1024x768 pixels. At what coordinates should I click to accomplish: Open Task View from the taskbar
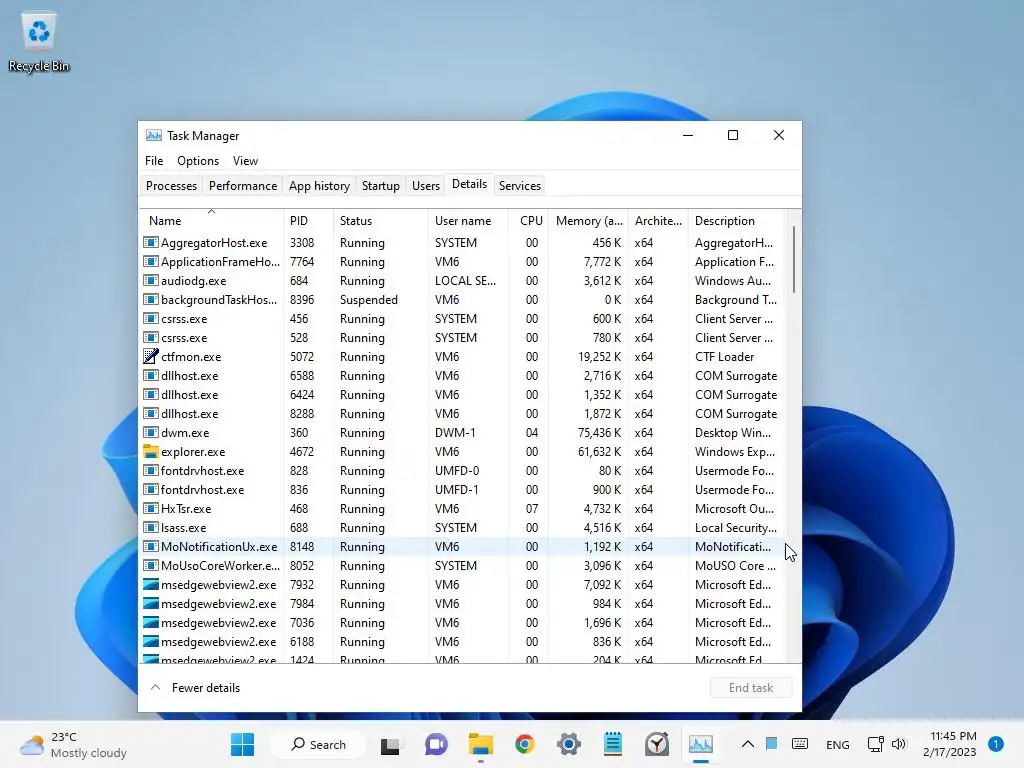(390, 744)
